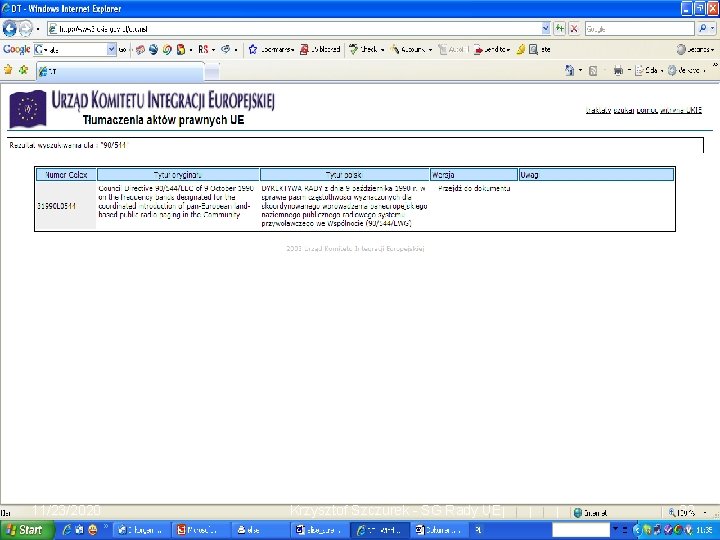This screenshot has height=540, width=720.
Task: Click the Home icon in command bar
Action: [570, 70]
